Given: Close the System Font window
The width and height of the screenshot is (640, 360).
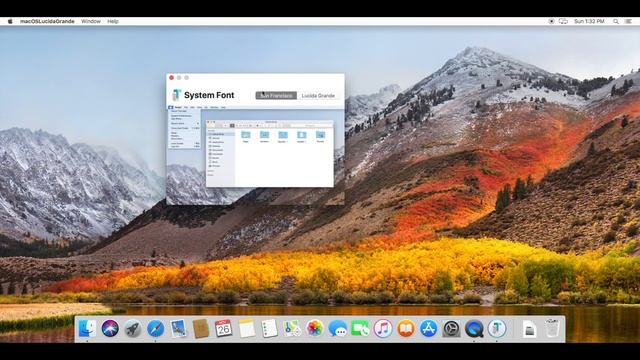Looking at the screenshot, I should [x=171, y=78].
